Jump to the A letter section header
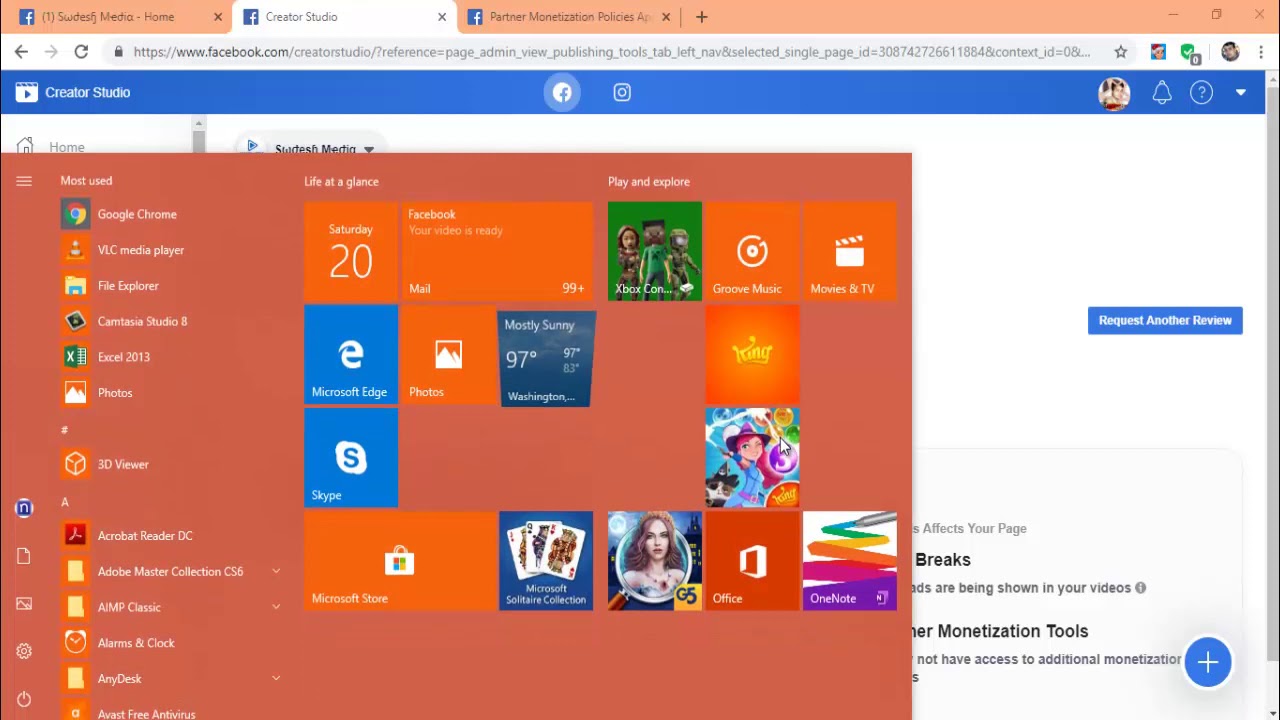Viewport: 1280px width, 720px height. pos(65,502)
